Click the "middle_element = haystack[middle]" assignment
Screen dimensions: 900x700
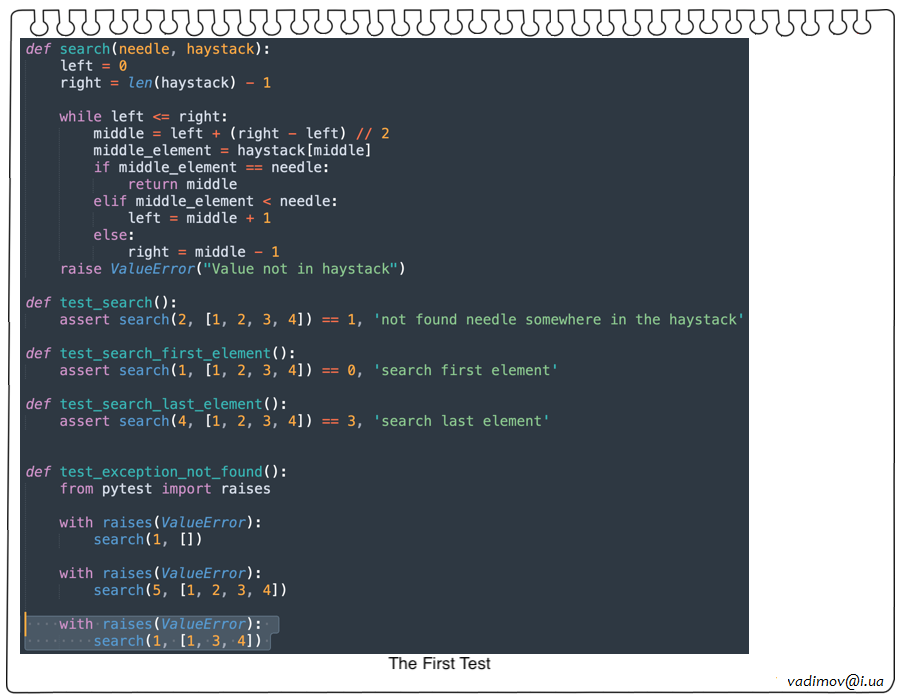[x=232, y=151]
